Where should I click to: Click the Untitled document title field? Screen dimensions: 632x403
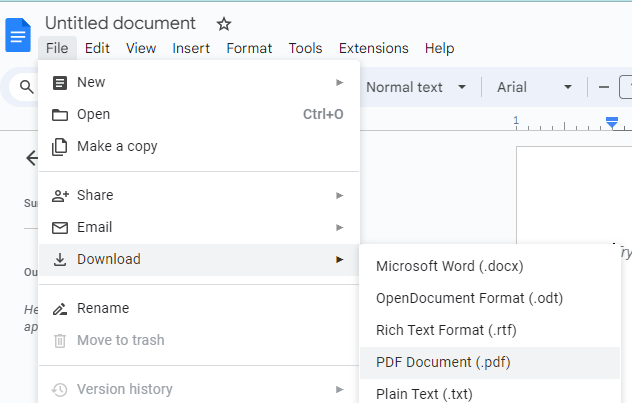tap(120, 23)
